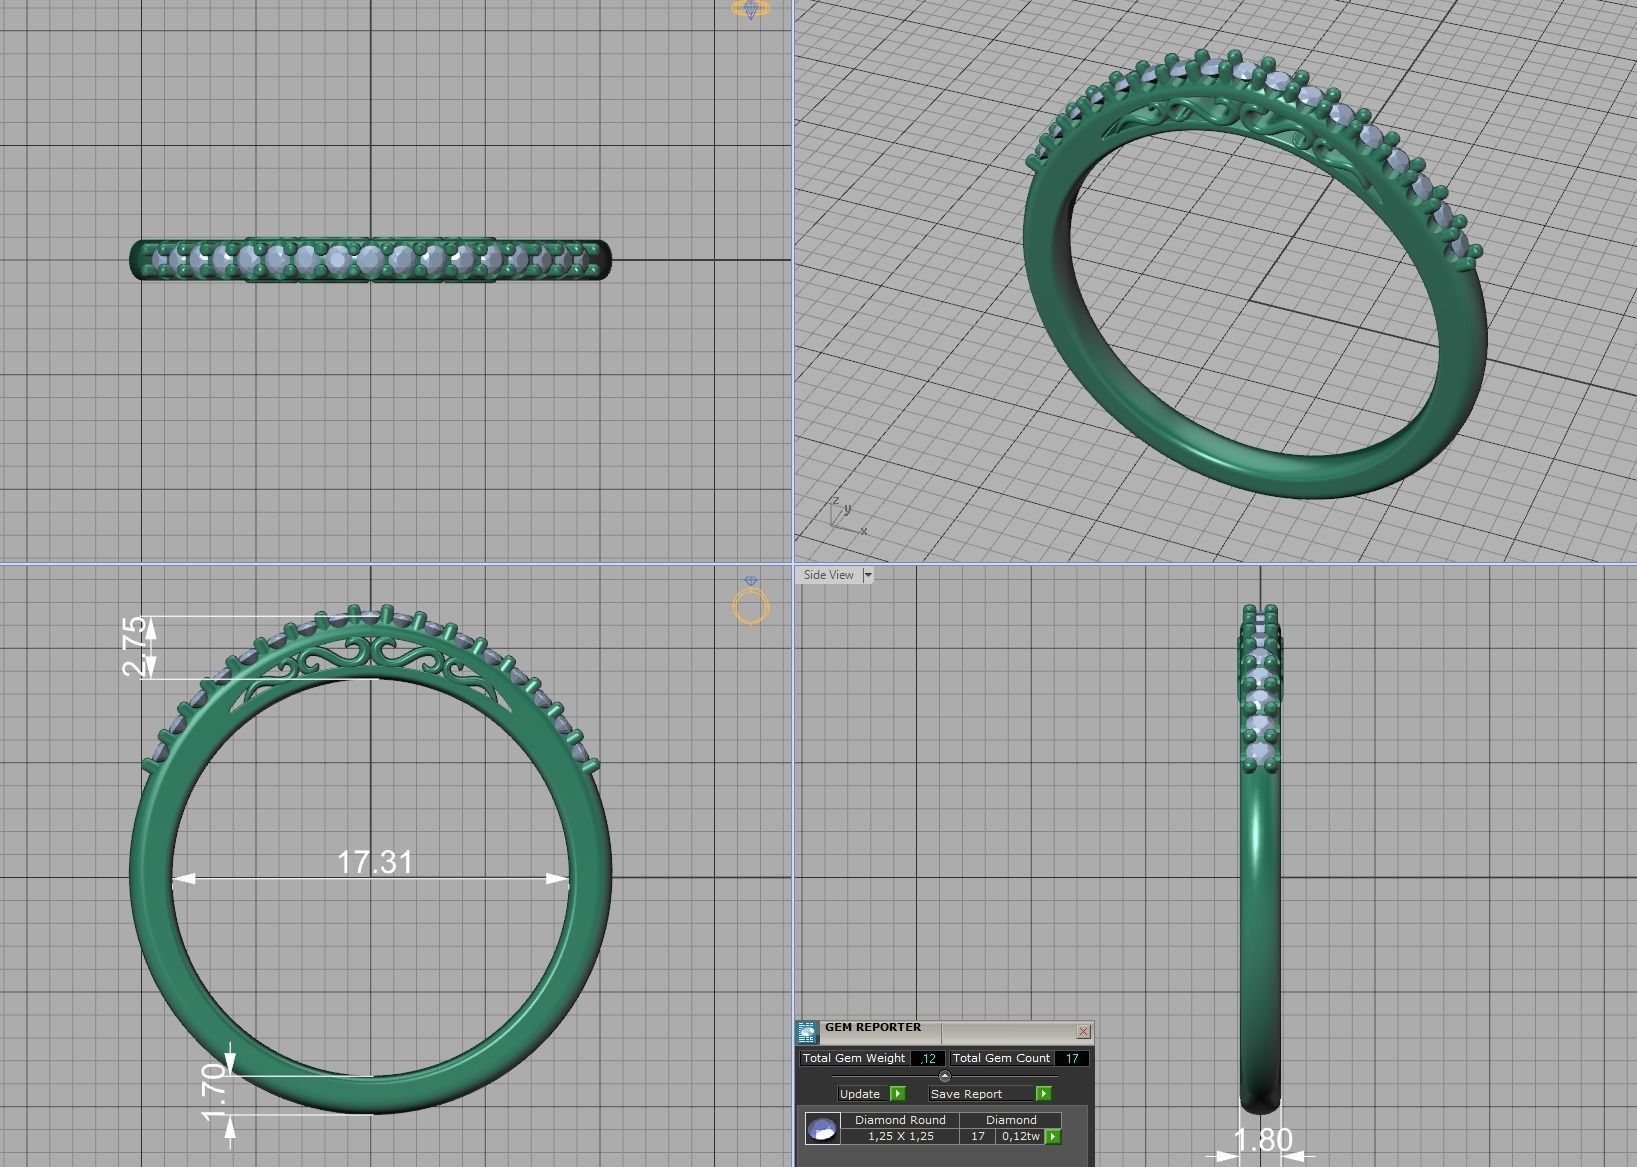Select the Total Gem Weight value field
Screen dimensions: 1637x1167
[x=928, y=1058]
